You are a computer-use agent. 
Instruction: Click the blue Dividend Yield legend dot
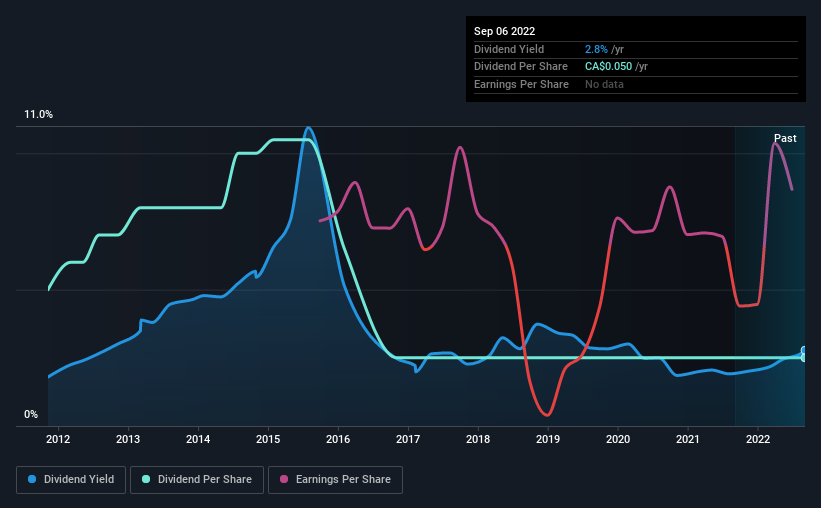[32, 479]
